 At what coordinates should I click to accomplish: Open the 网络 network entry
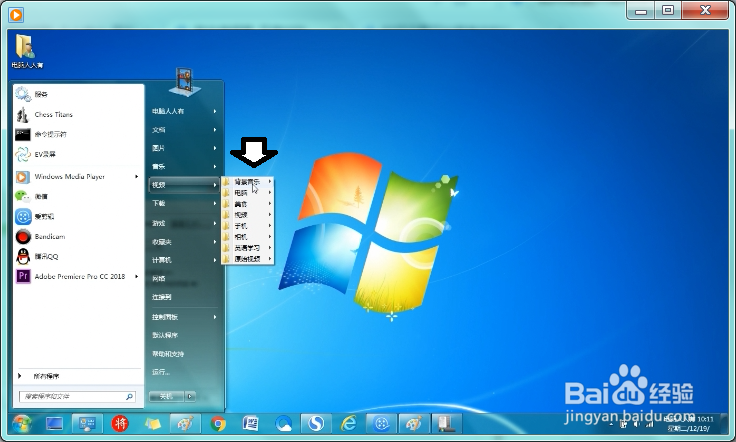coord(184,279)
